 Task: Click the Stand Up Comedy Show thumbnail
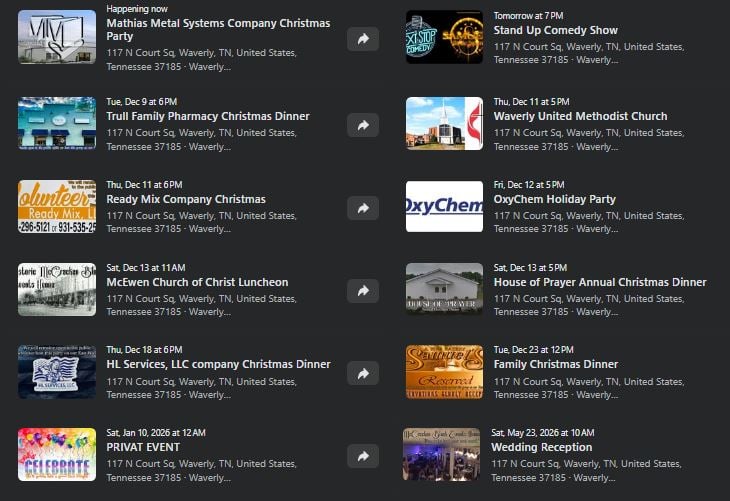pyautogui.click(x=444, y=37)
